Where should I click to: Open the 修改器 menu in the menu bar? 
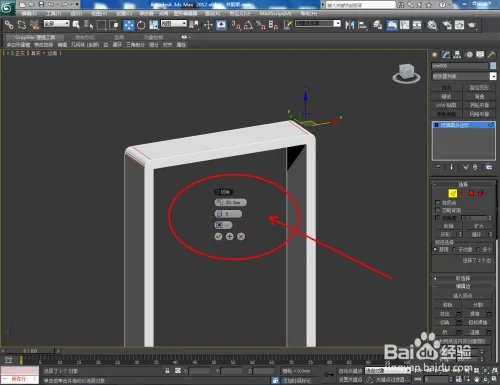click(x=146, y=14)
